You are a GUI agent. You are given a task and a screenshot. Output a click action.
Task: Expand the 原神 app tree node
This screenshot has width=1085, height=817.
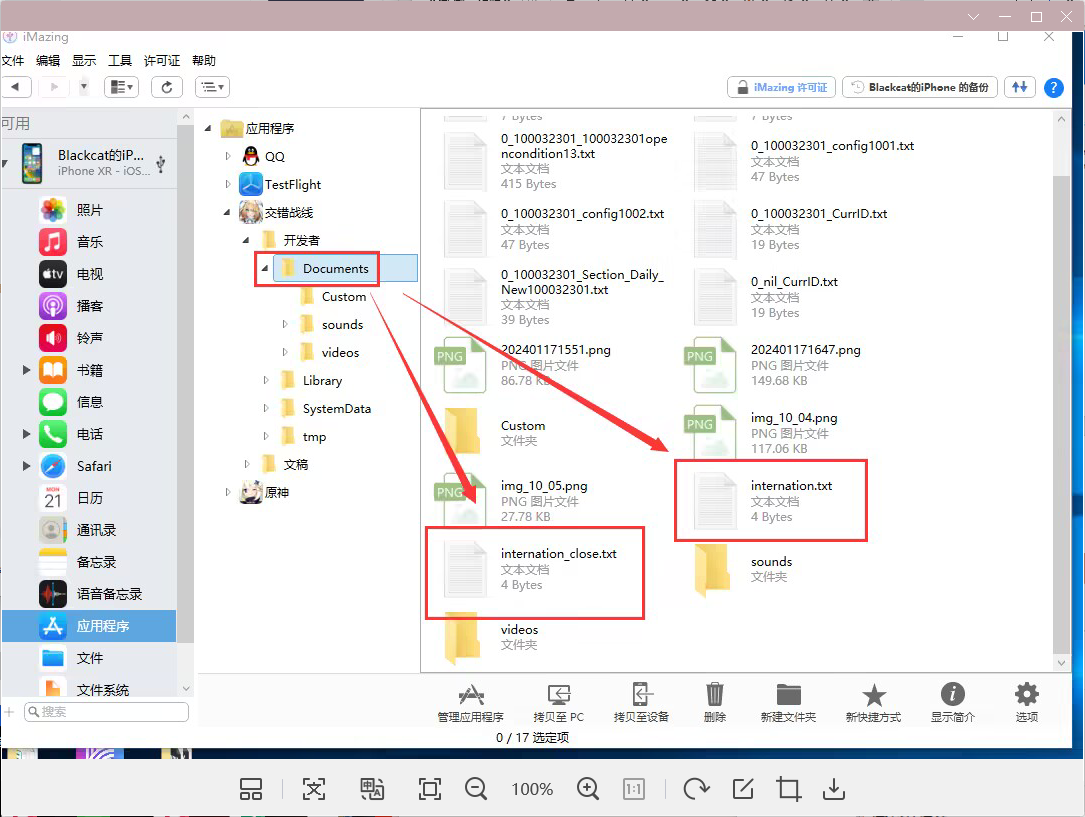[x=228, y=492]
